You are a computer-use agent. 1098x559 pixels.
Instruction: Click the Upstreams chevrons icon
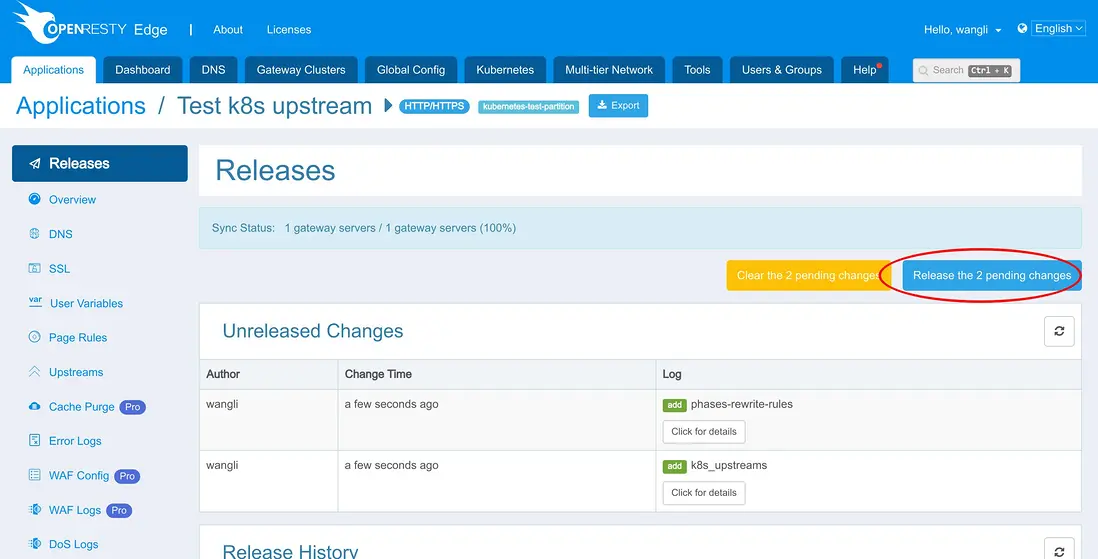tap(34, 372)
